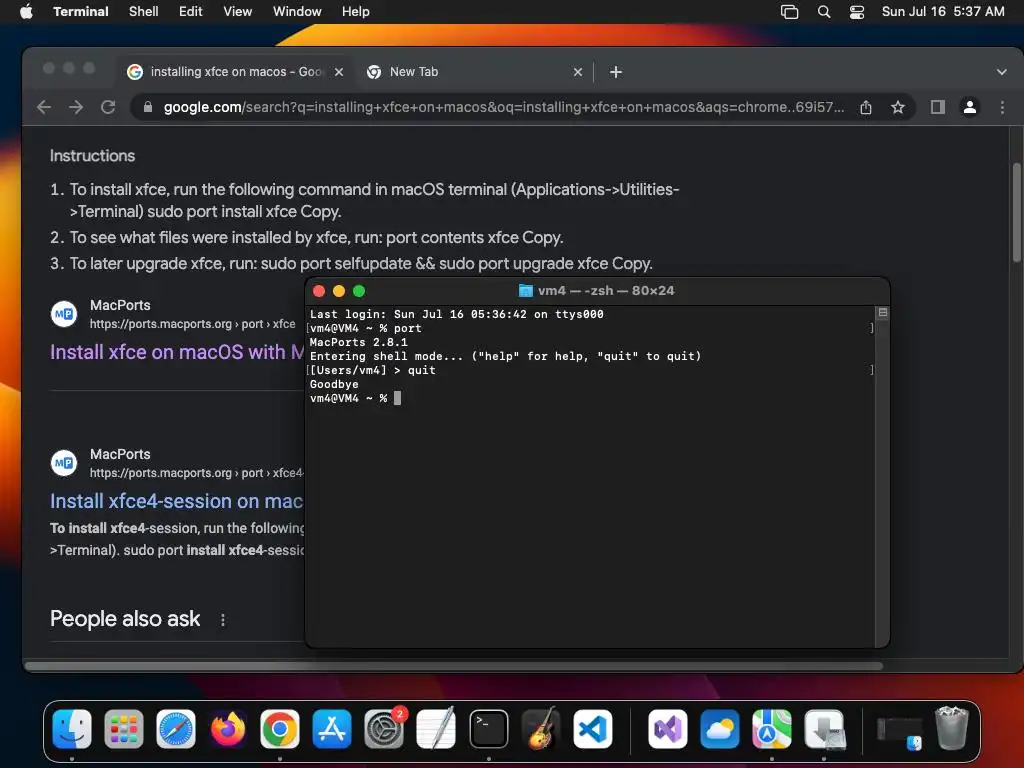Switch to the 'installing xfce on macos' Chrome tab

point(236,72)
